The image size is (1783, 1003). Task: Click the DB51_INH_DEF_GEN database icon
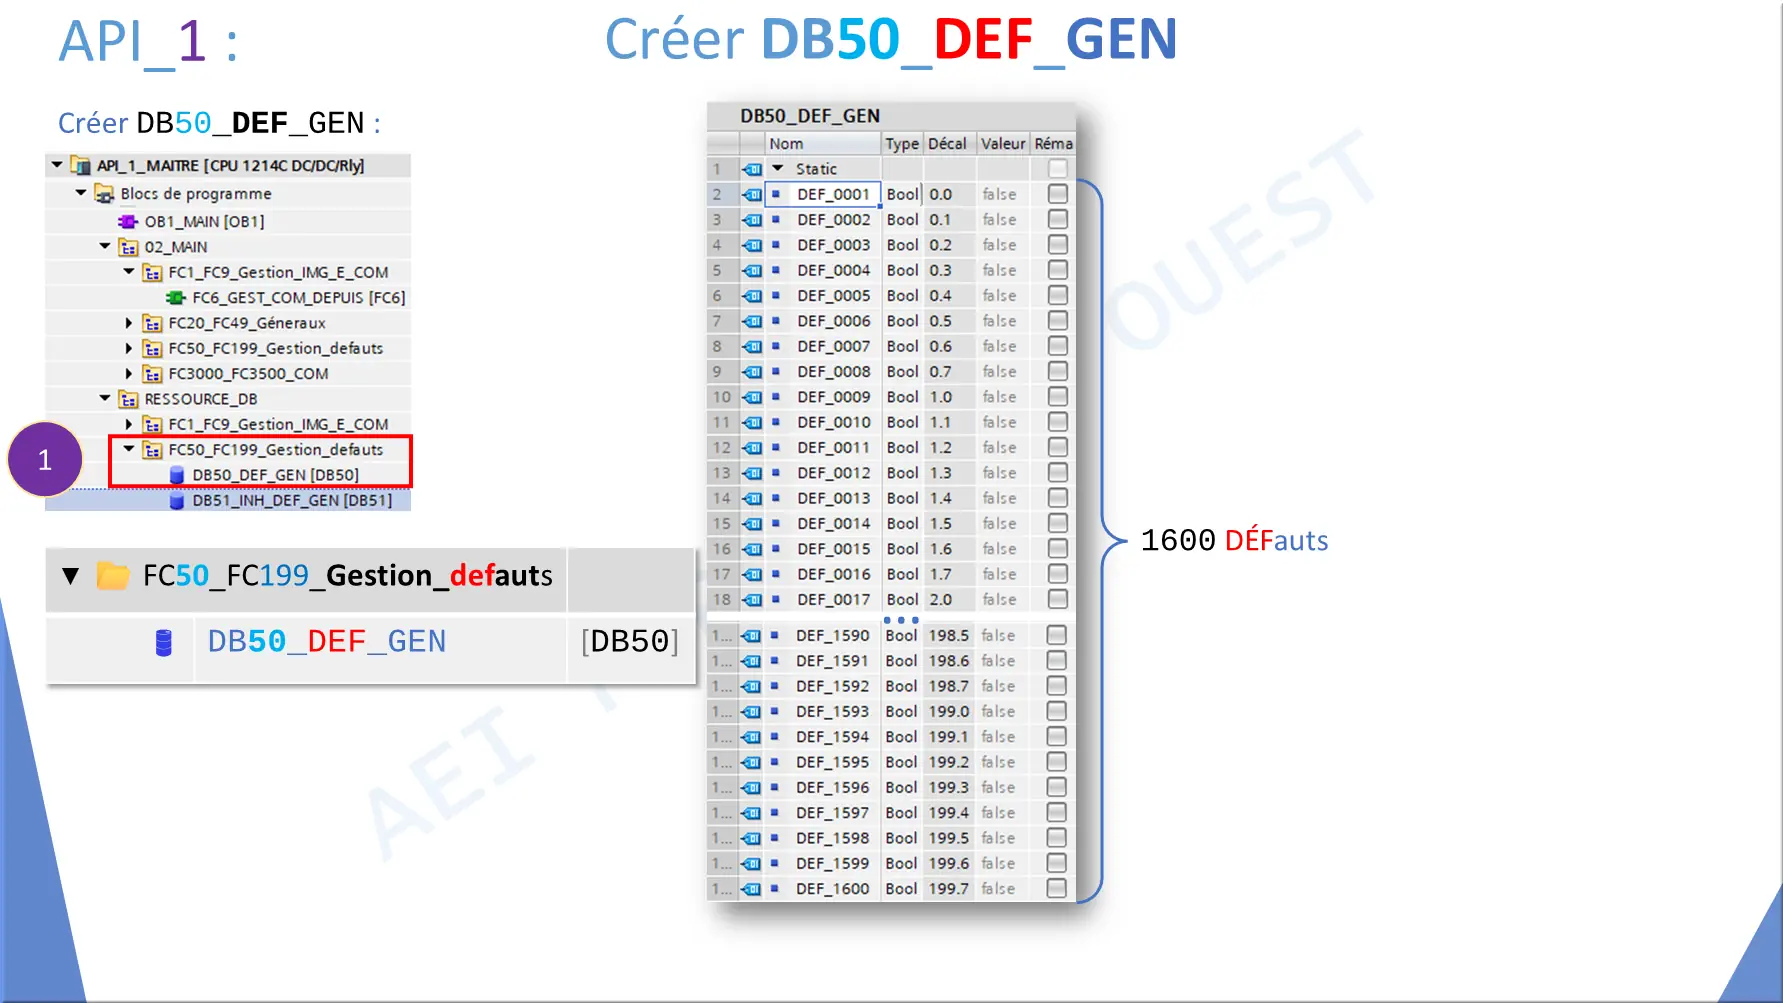point(177,500)
